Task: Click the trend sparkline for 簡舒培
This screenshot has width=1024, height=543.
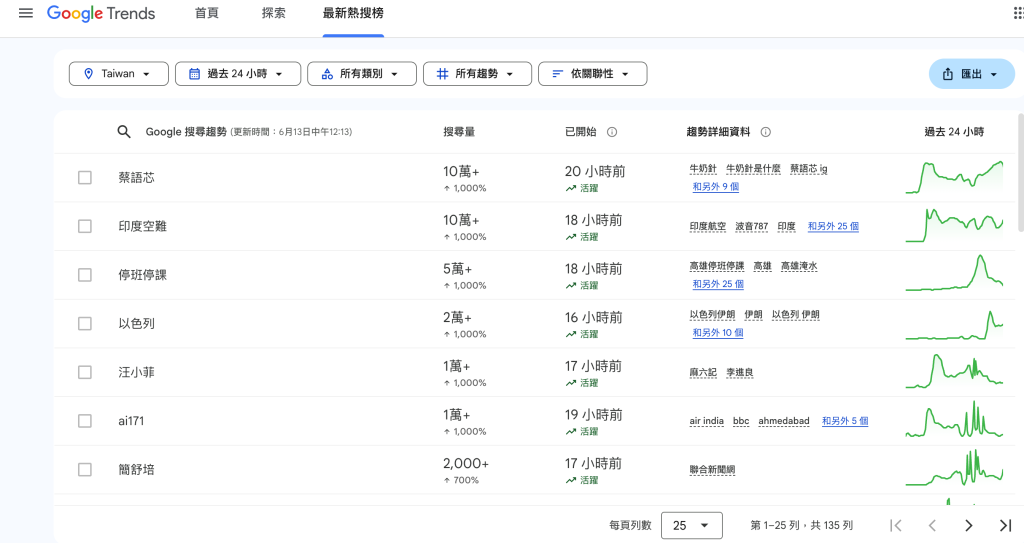Action: 954,469
